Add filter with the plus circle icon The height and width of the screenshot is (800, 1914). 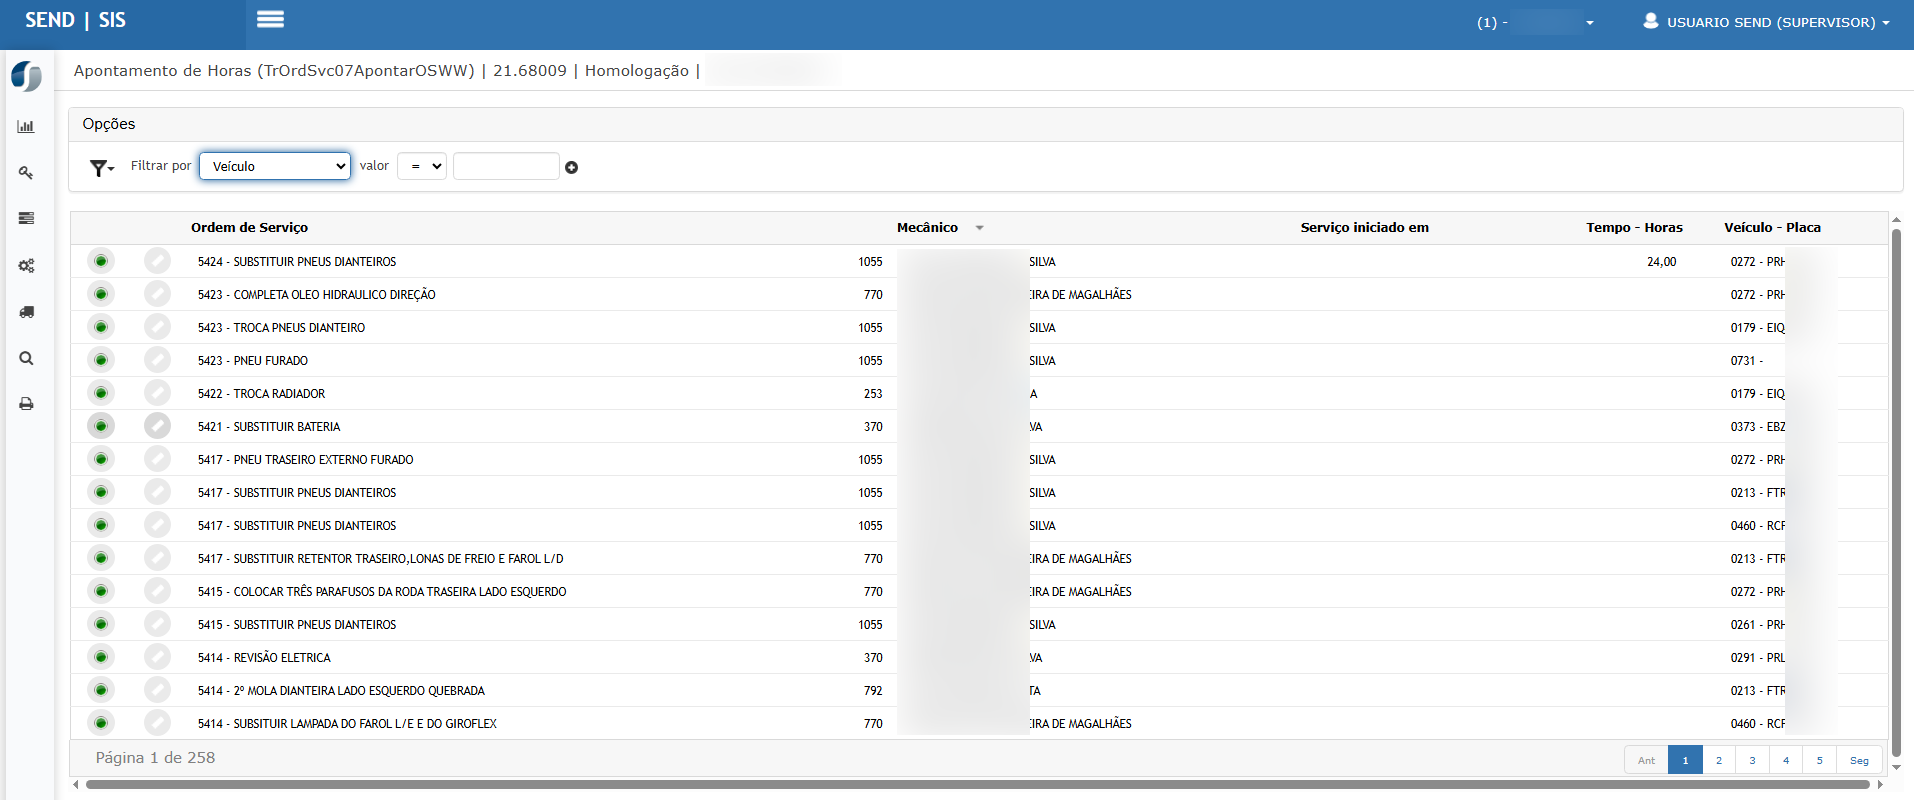tap(571, 167)
